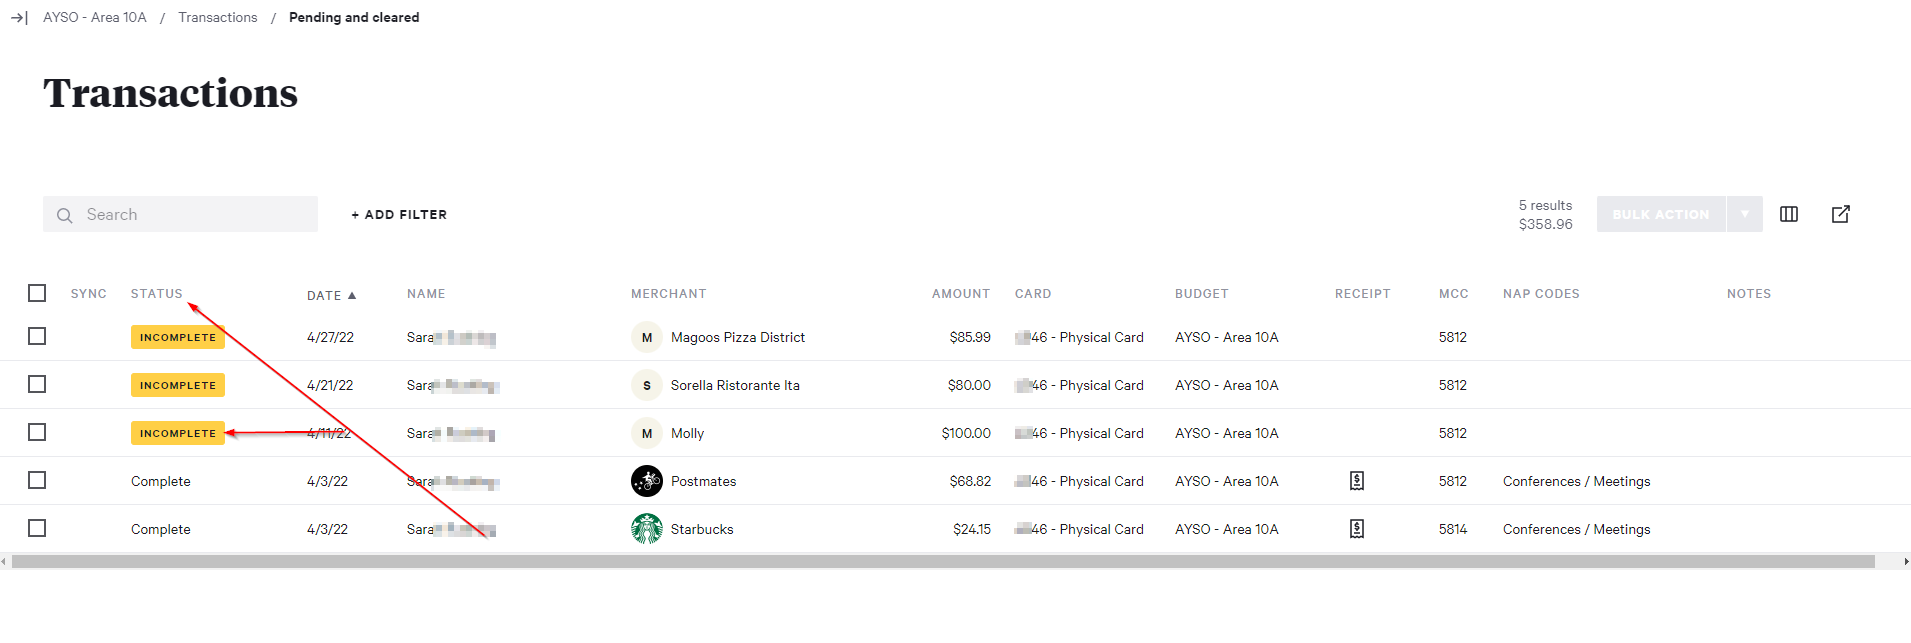Open the AYSO - Area 10A breadcrumb
Image resolution: width=1911 pixels, height=643 pixels.
(95, 18)
